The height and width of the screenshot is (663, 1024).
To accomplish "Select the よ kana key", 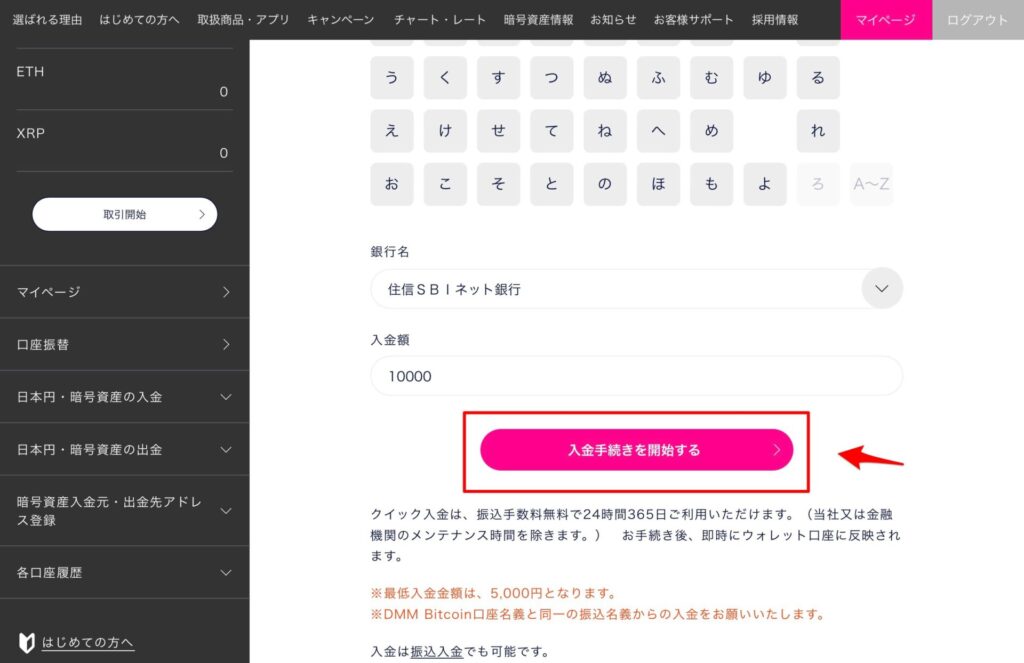I will pyautogui.click(x=765, y=184).
